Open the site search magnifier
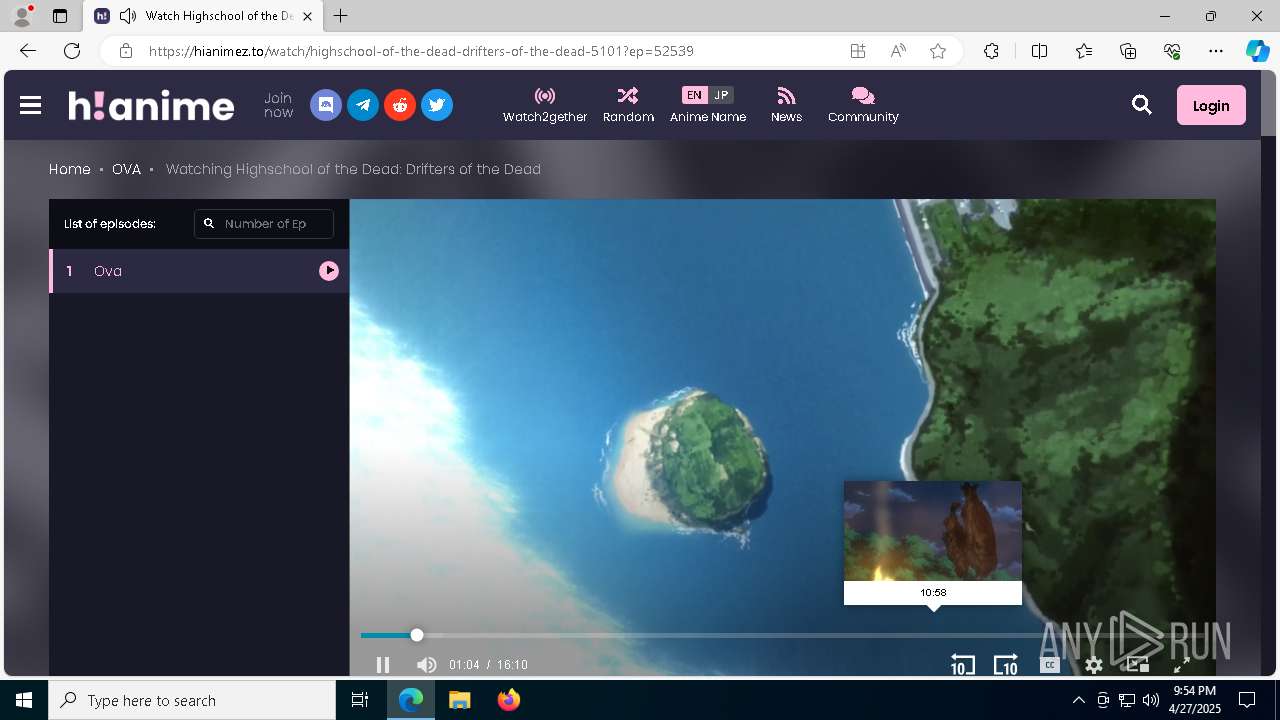The height and width of the screenshot is (720, 1280). [x=1142, y=105]
